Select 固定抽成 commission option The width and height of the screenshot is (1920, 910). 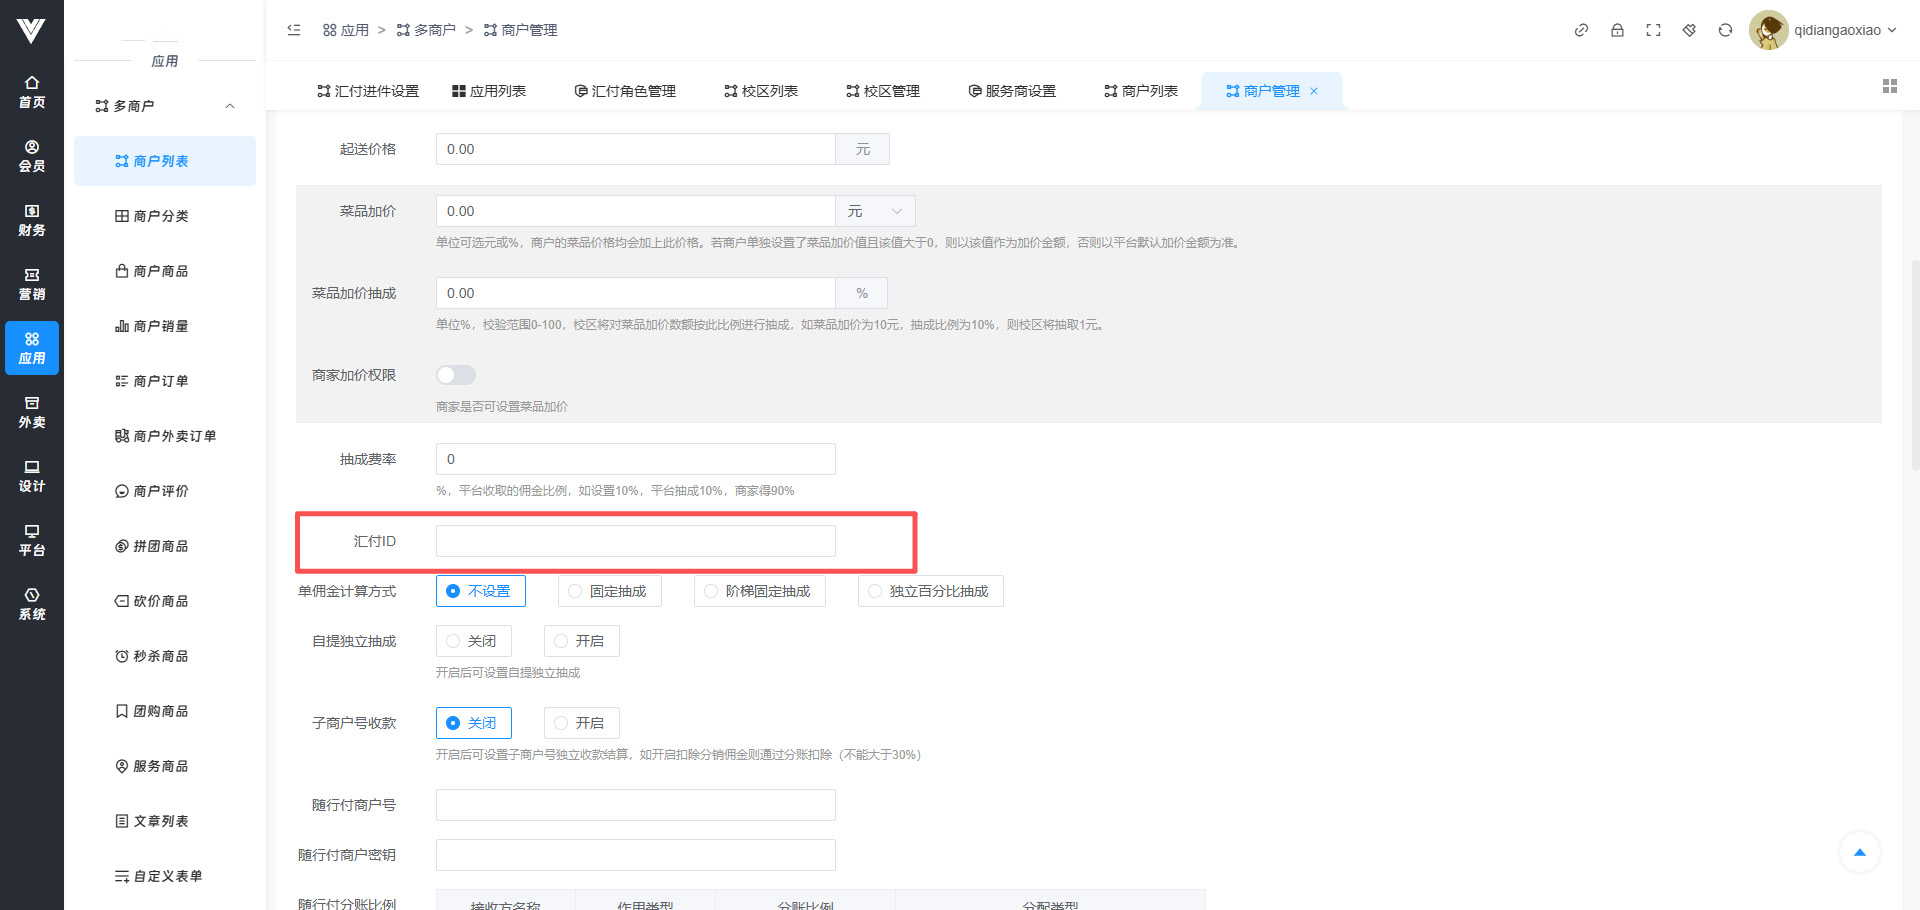pyautogui.click(x=609, y=591)
